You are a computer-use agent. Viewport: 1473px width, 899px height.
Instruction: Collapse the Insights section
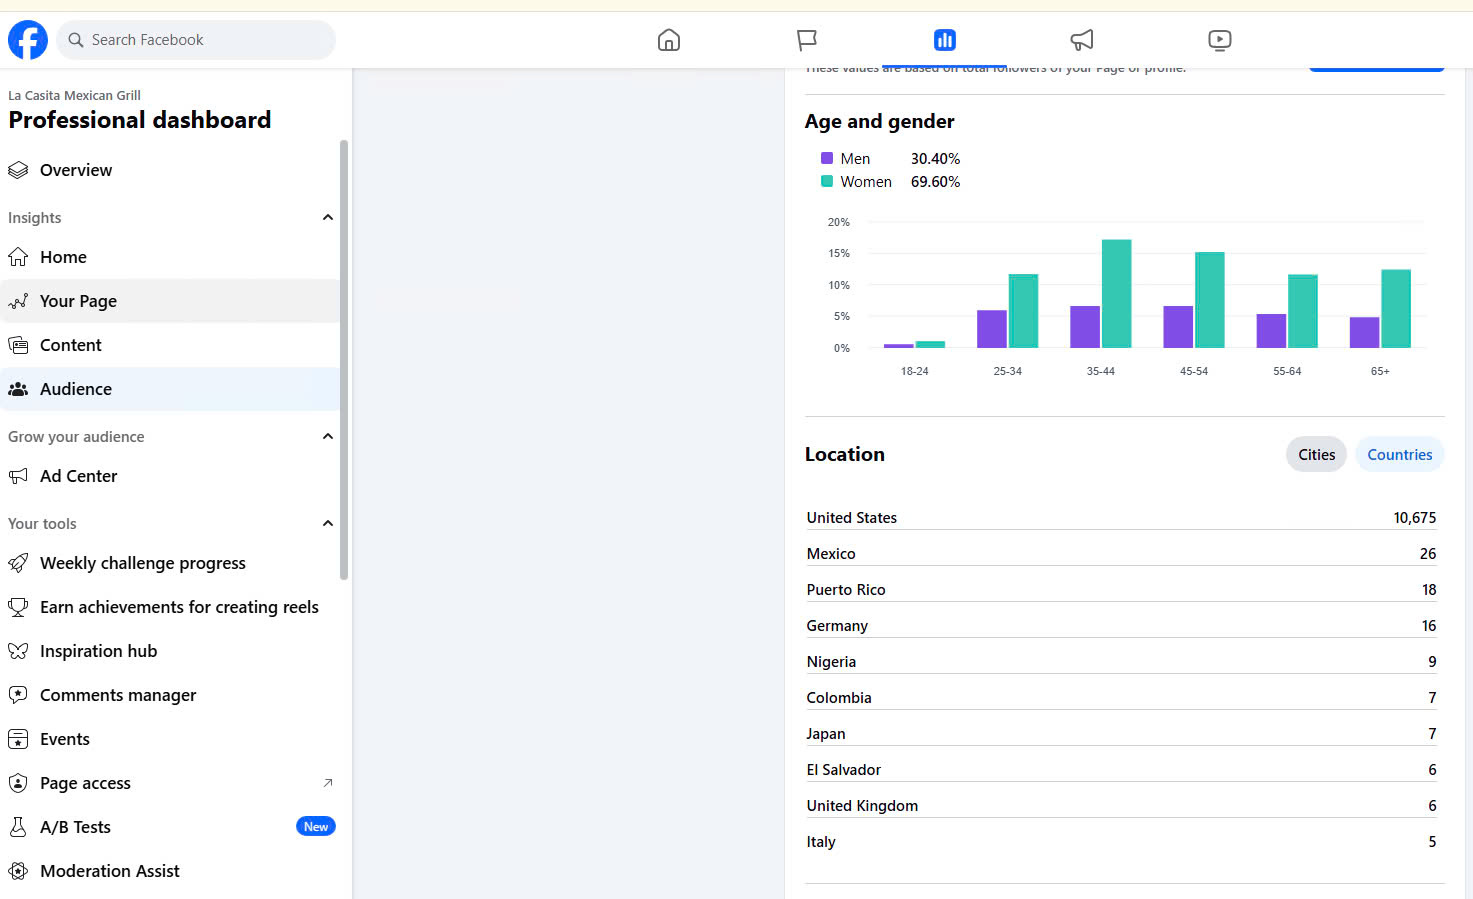tap(328, 218)
